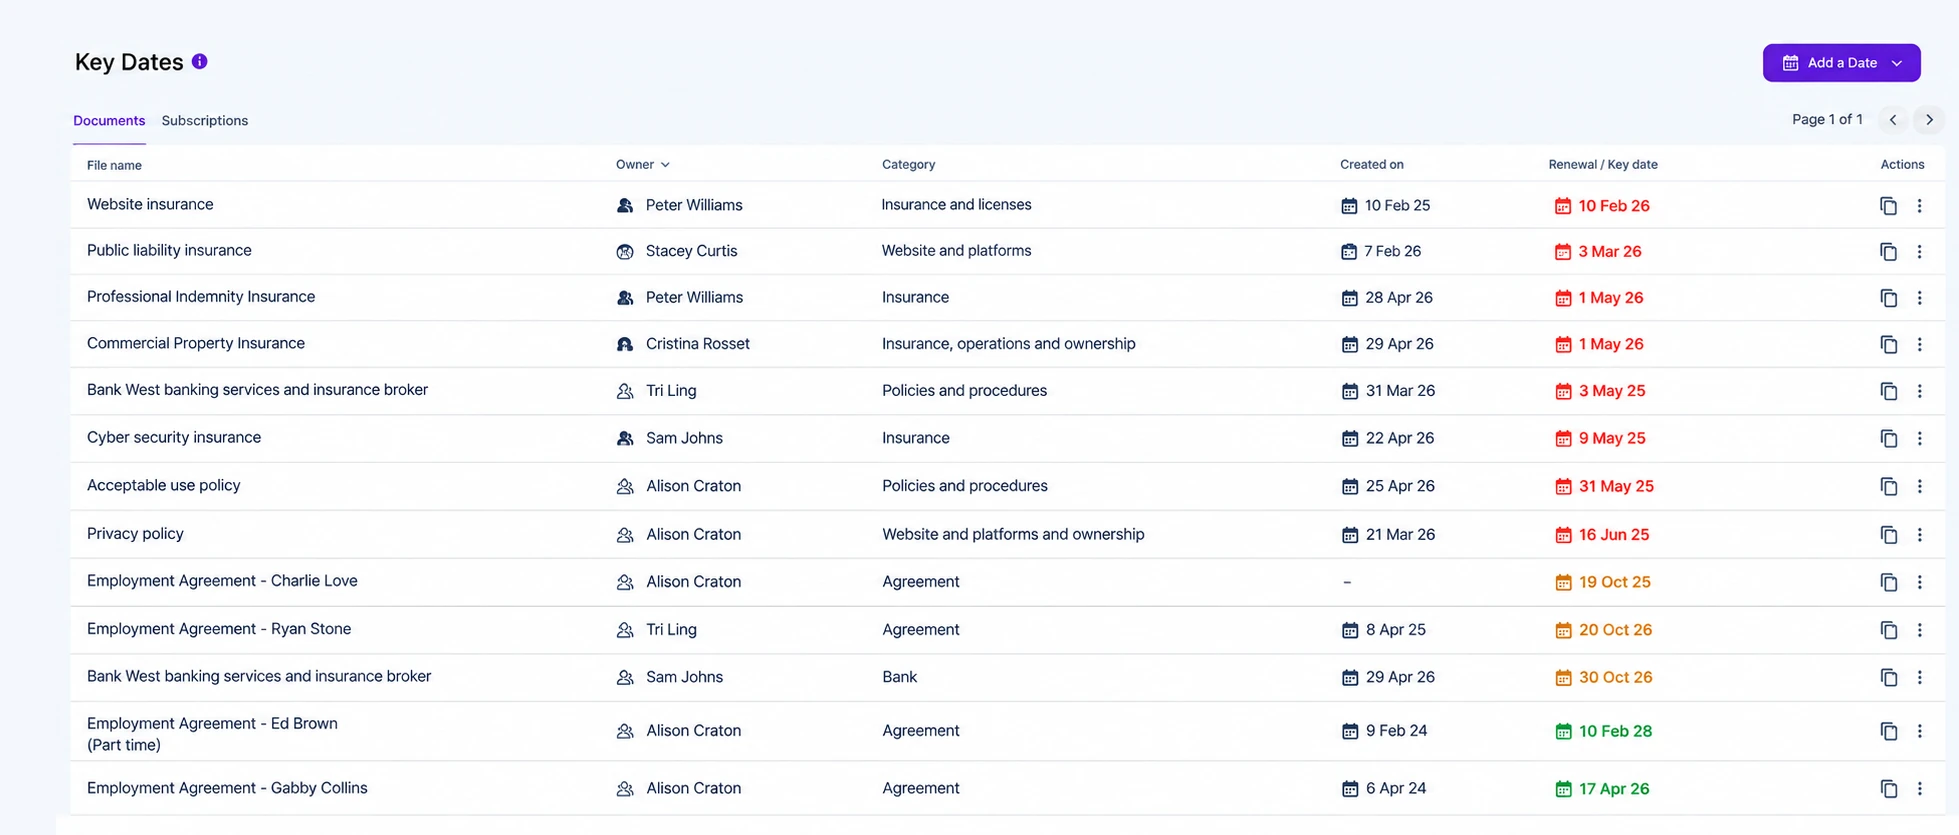The width and height of the screenshot is (1959, 835).
Task: Open Employment Agreement - Ryan Stone
Action: [x=219, y=628]
